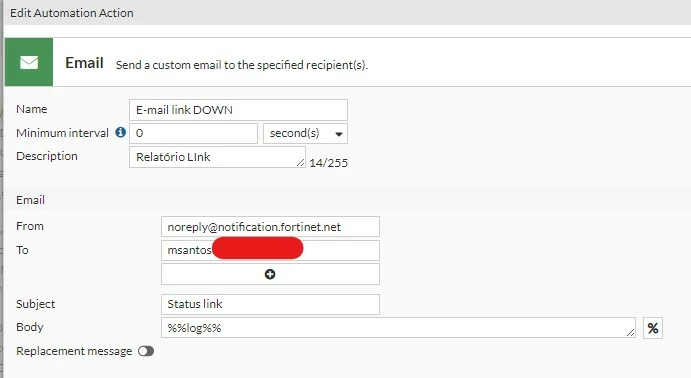Toggle the Replacement message switch

[146, 351]
